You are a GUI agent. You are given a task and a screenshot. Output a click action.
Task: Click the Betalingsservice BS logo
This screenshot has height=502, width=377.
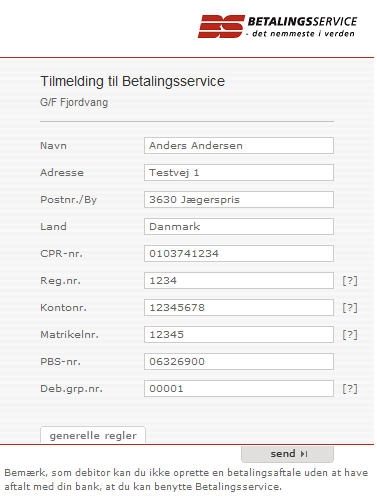(277, 26)
